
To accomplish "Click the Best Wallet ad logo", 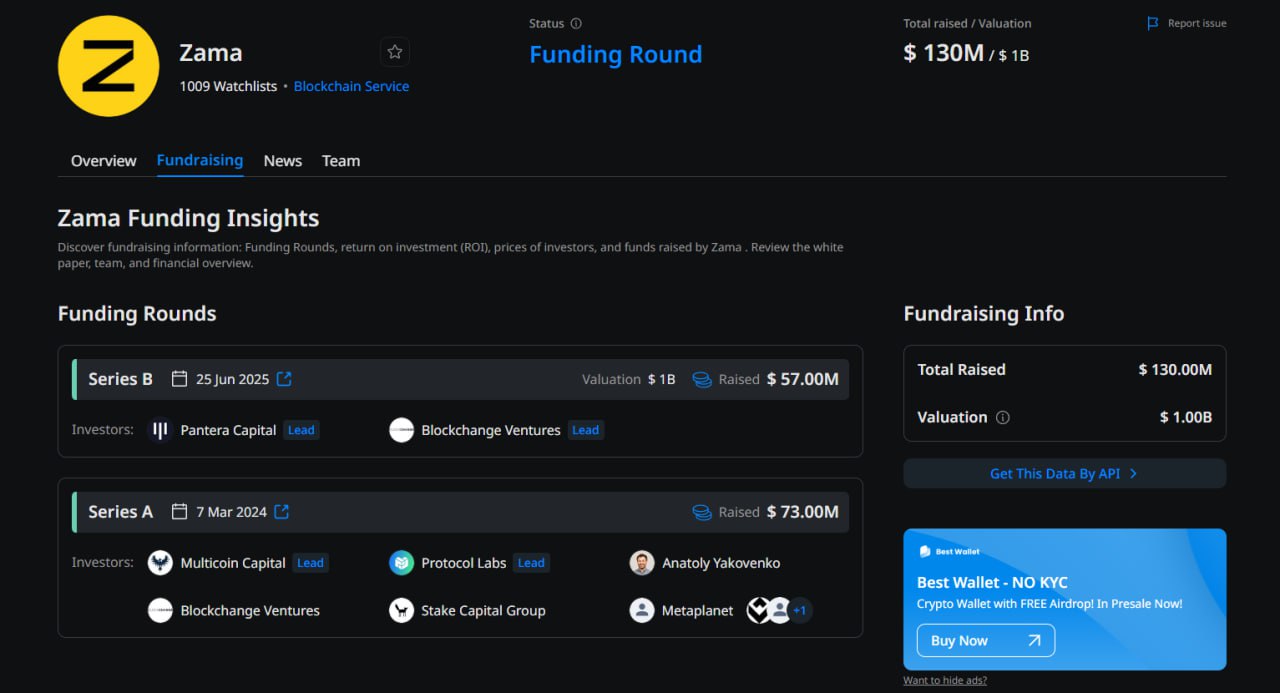I will coord(948,552).
